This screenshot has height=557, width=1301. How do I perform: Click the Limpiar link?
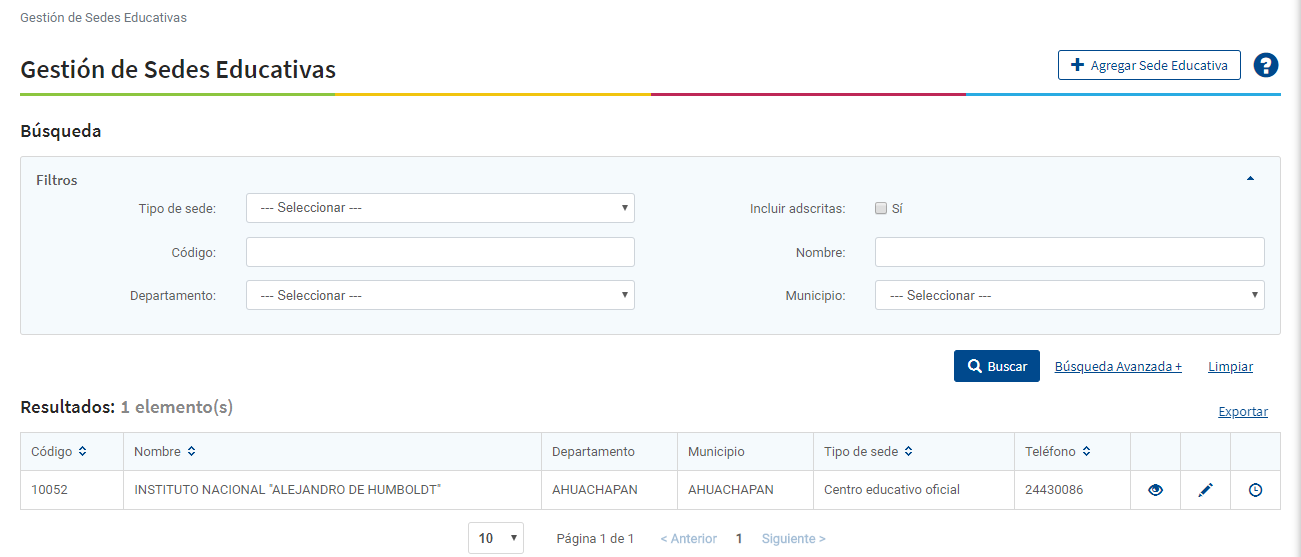[x=1230, y=367]
